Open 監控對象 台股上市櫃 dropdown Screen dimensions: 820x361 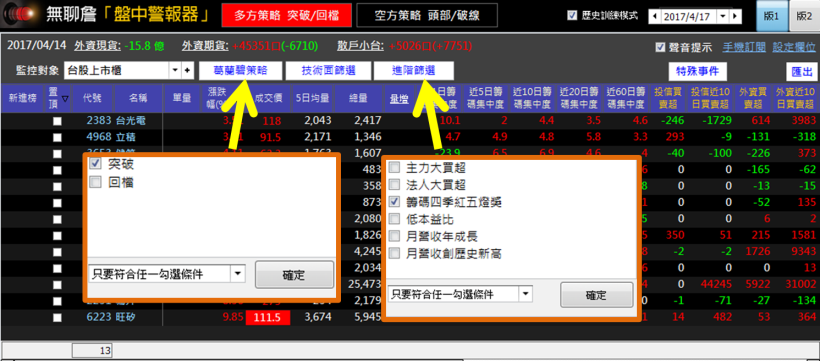175,70
